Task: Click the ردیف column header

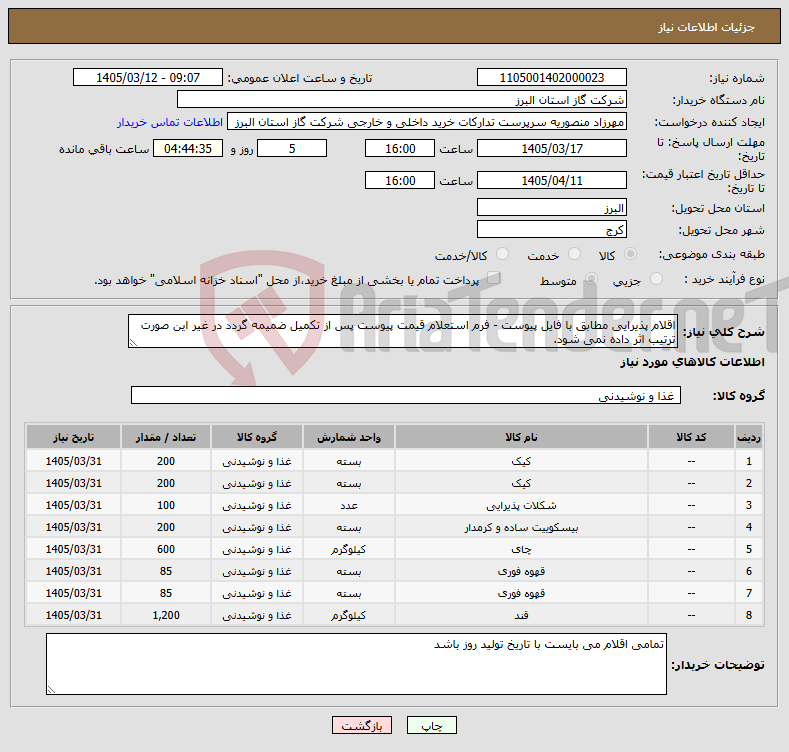Action: click(749, 437)
